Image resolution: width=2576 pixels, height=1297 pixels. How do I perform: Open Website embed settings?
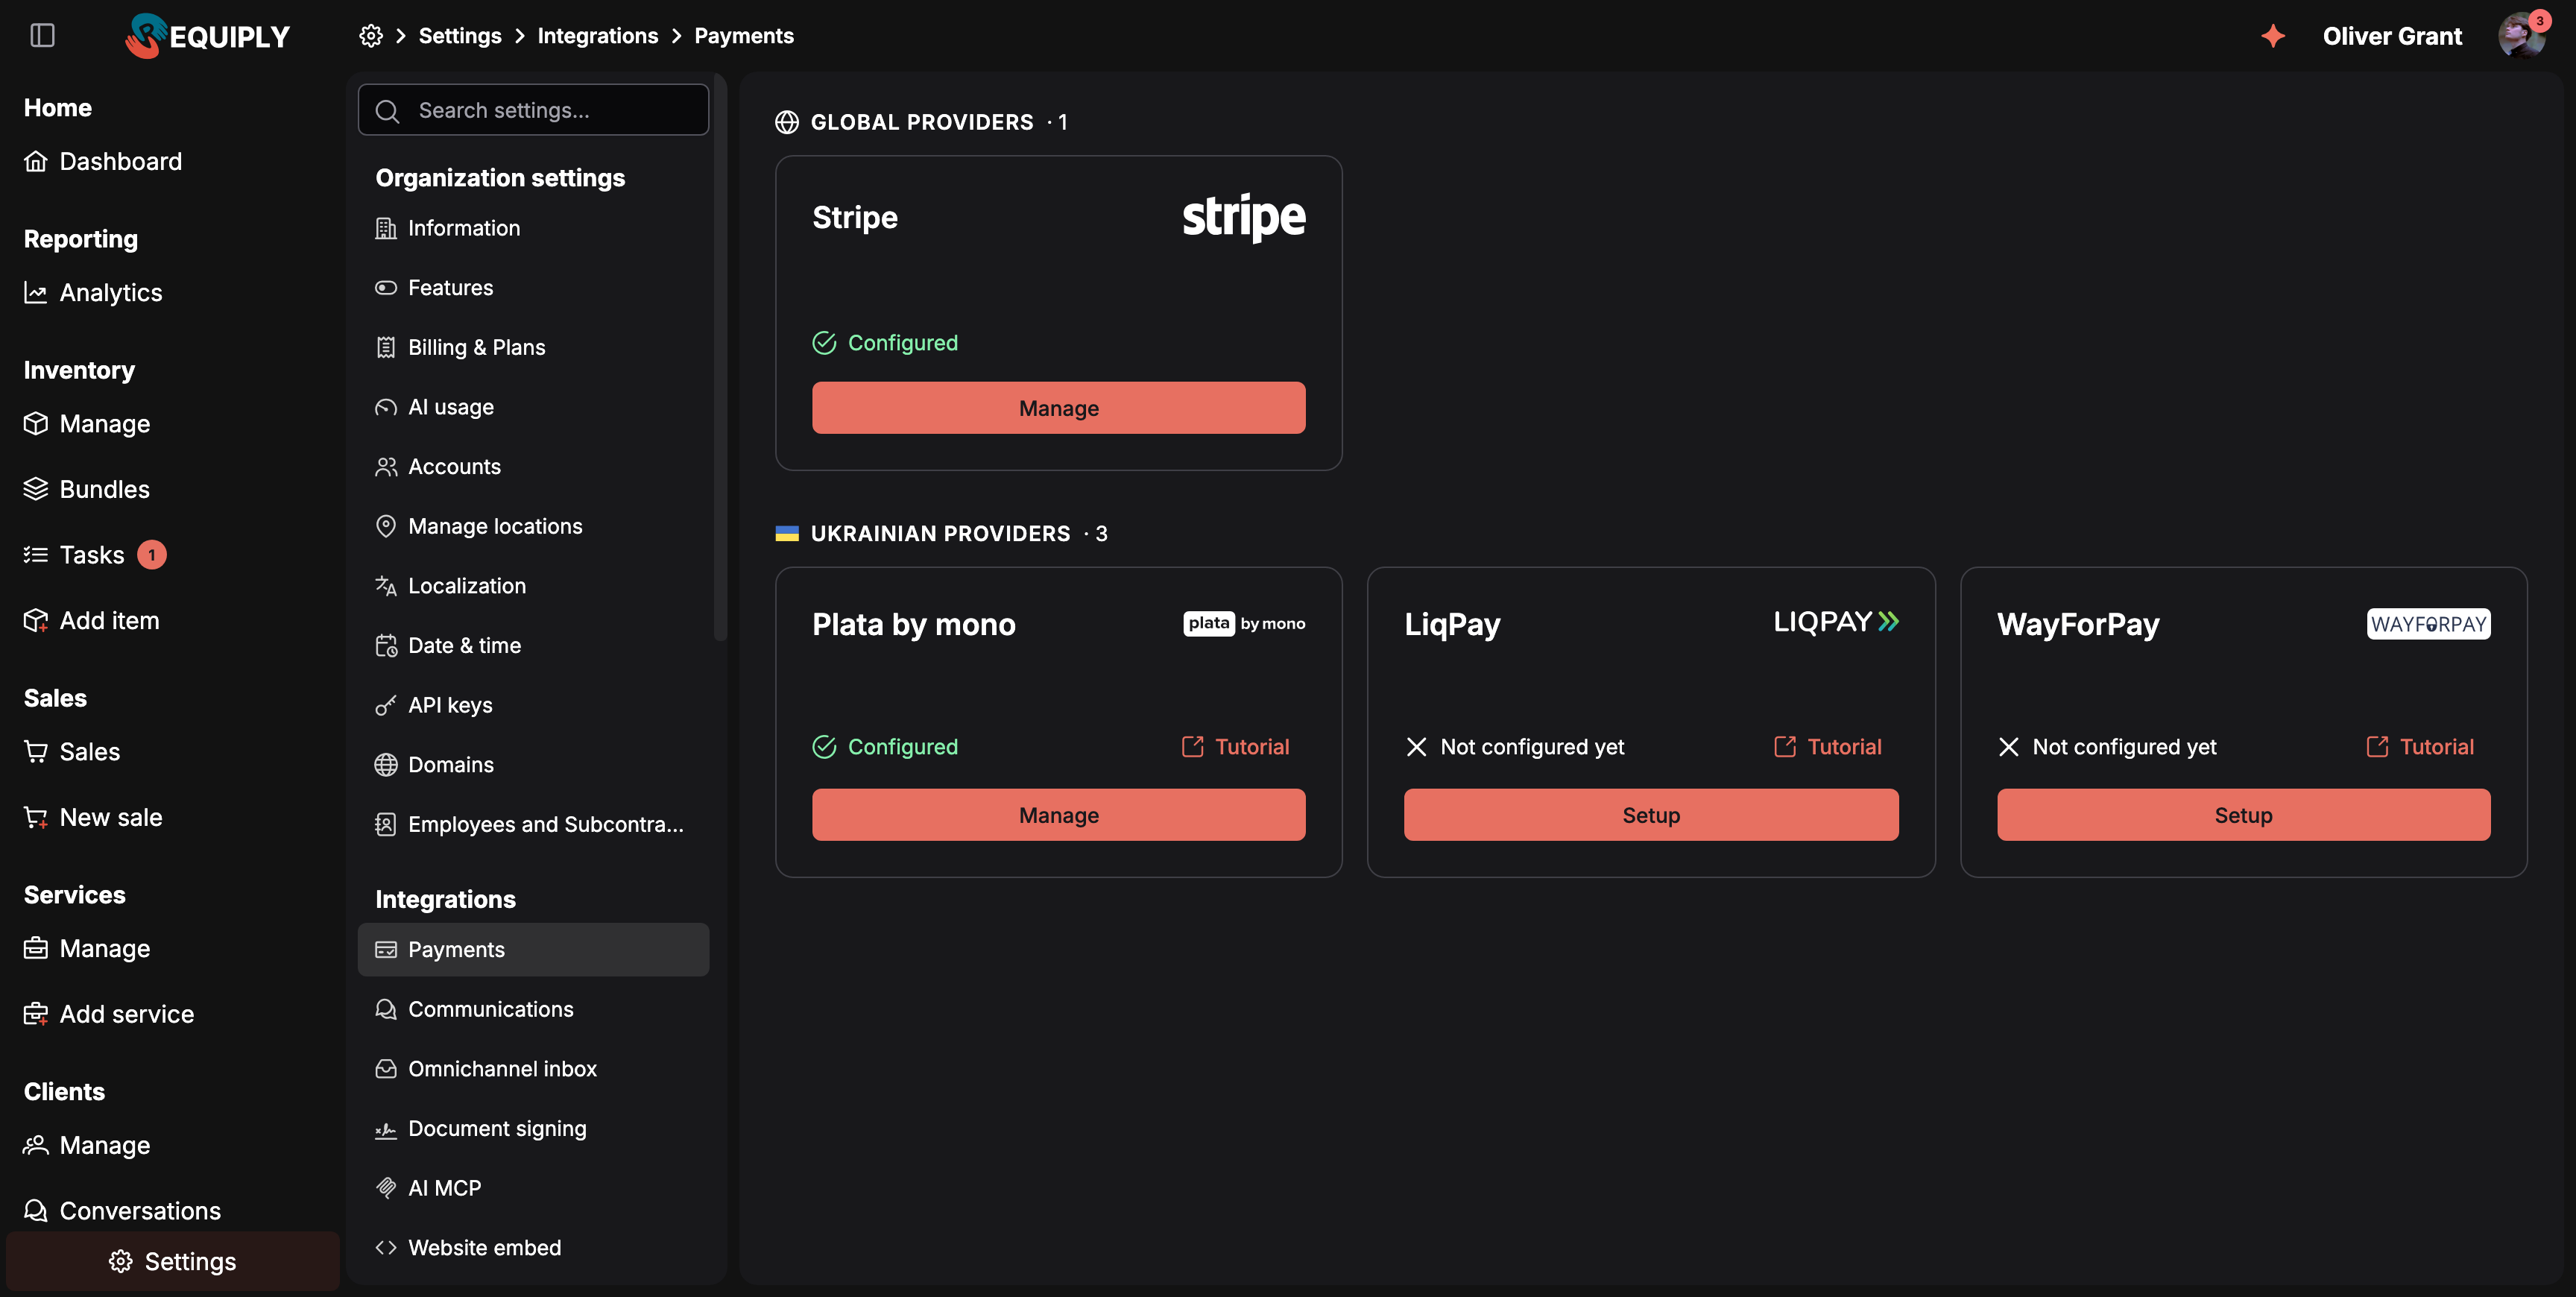[533, 1248]
